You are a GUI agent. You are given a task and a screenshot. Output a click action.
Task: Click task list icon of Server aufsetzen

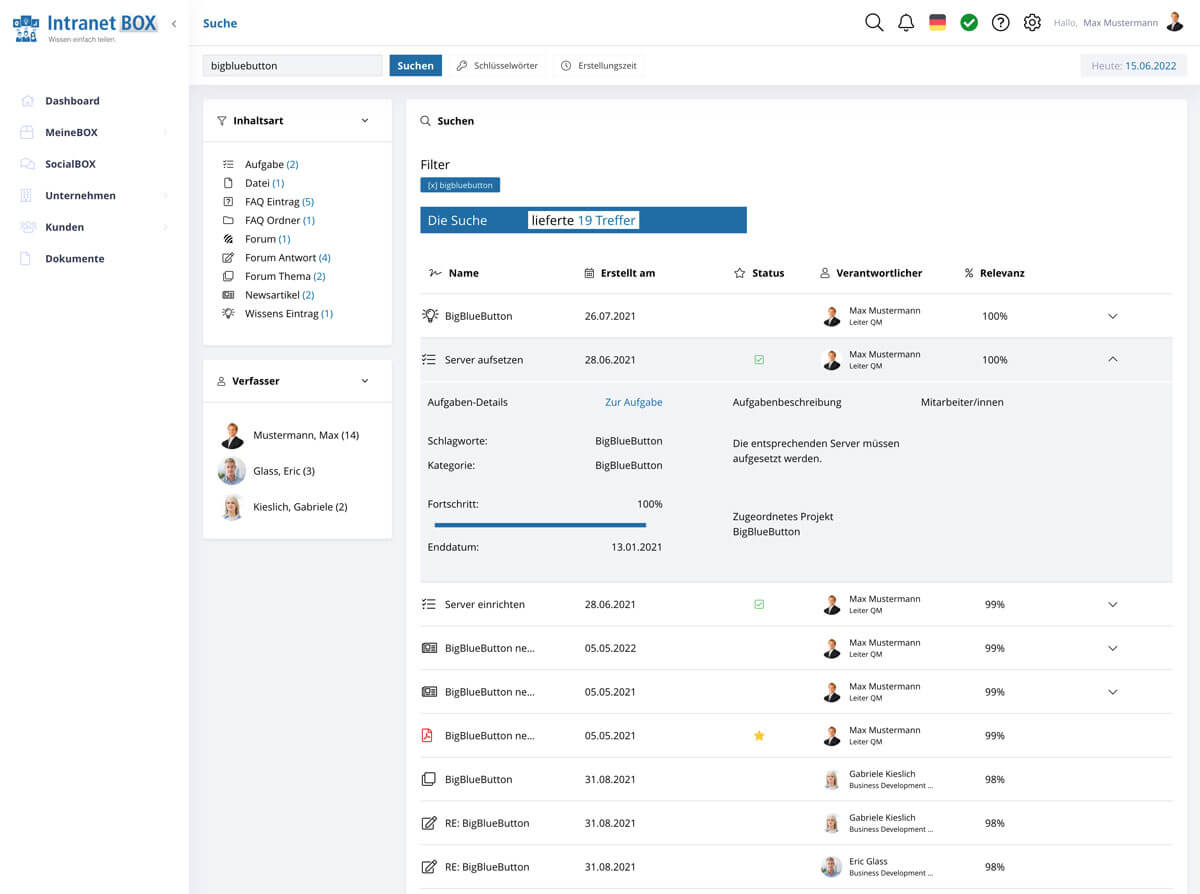[429, 360]
